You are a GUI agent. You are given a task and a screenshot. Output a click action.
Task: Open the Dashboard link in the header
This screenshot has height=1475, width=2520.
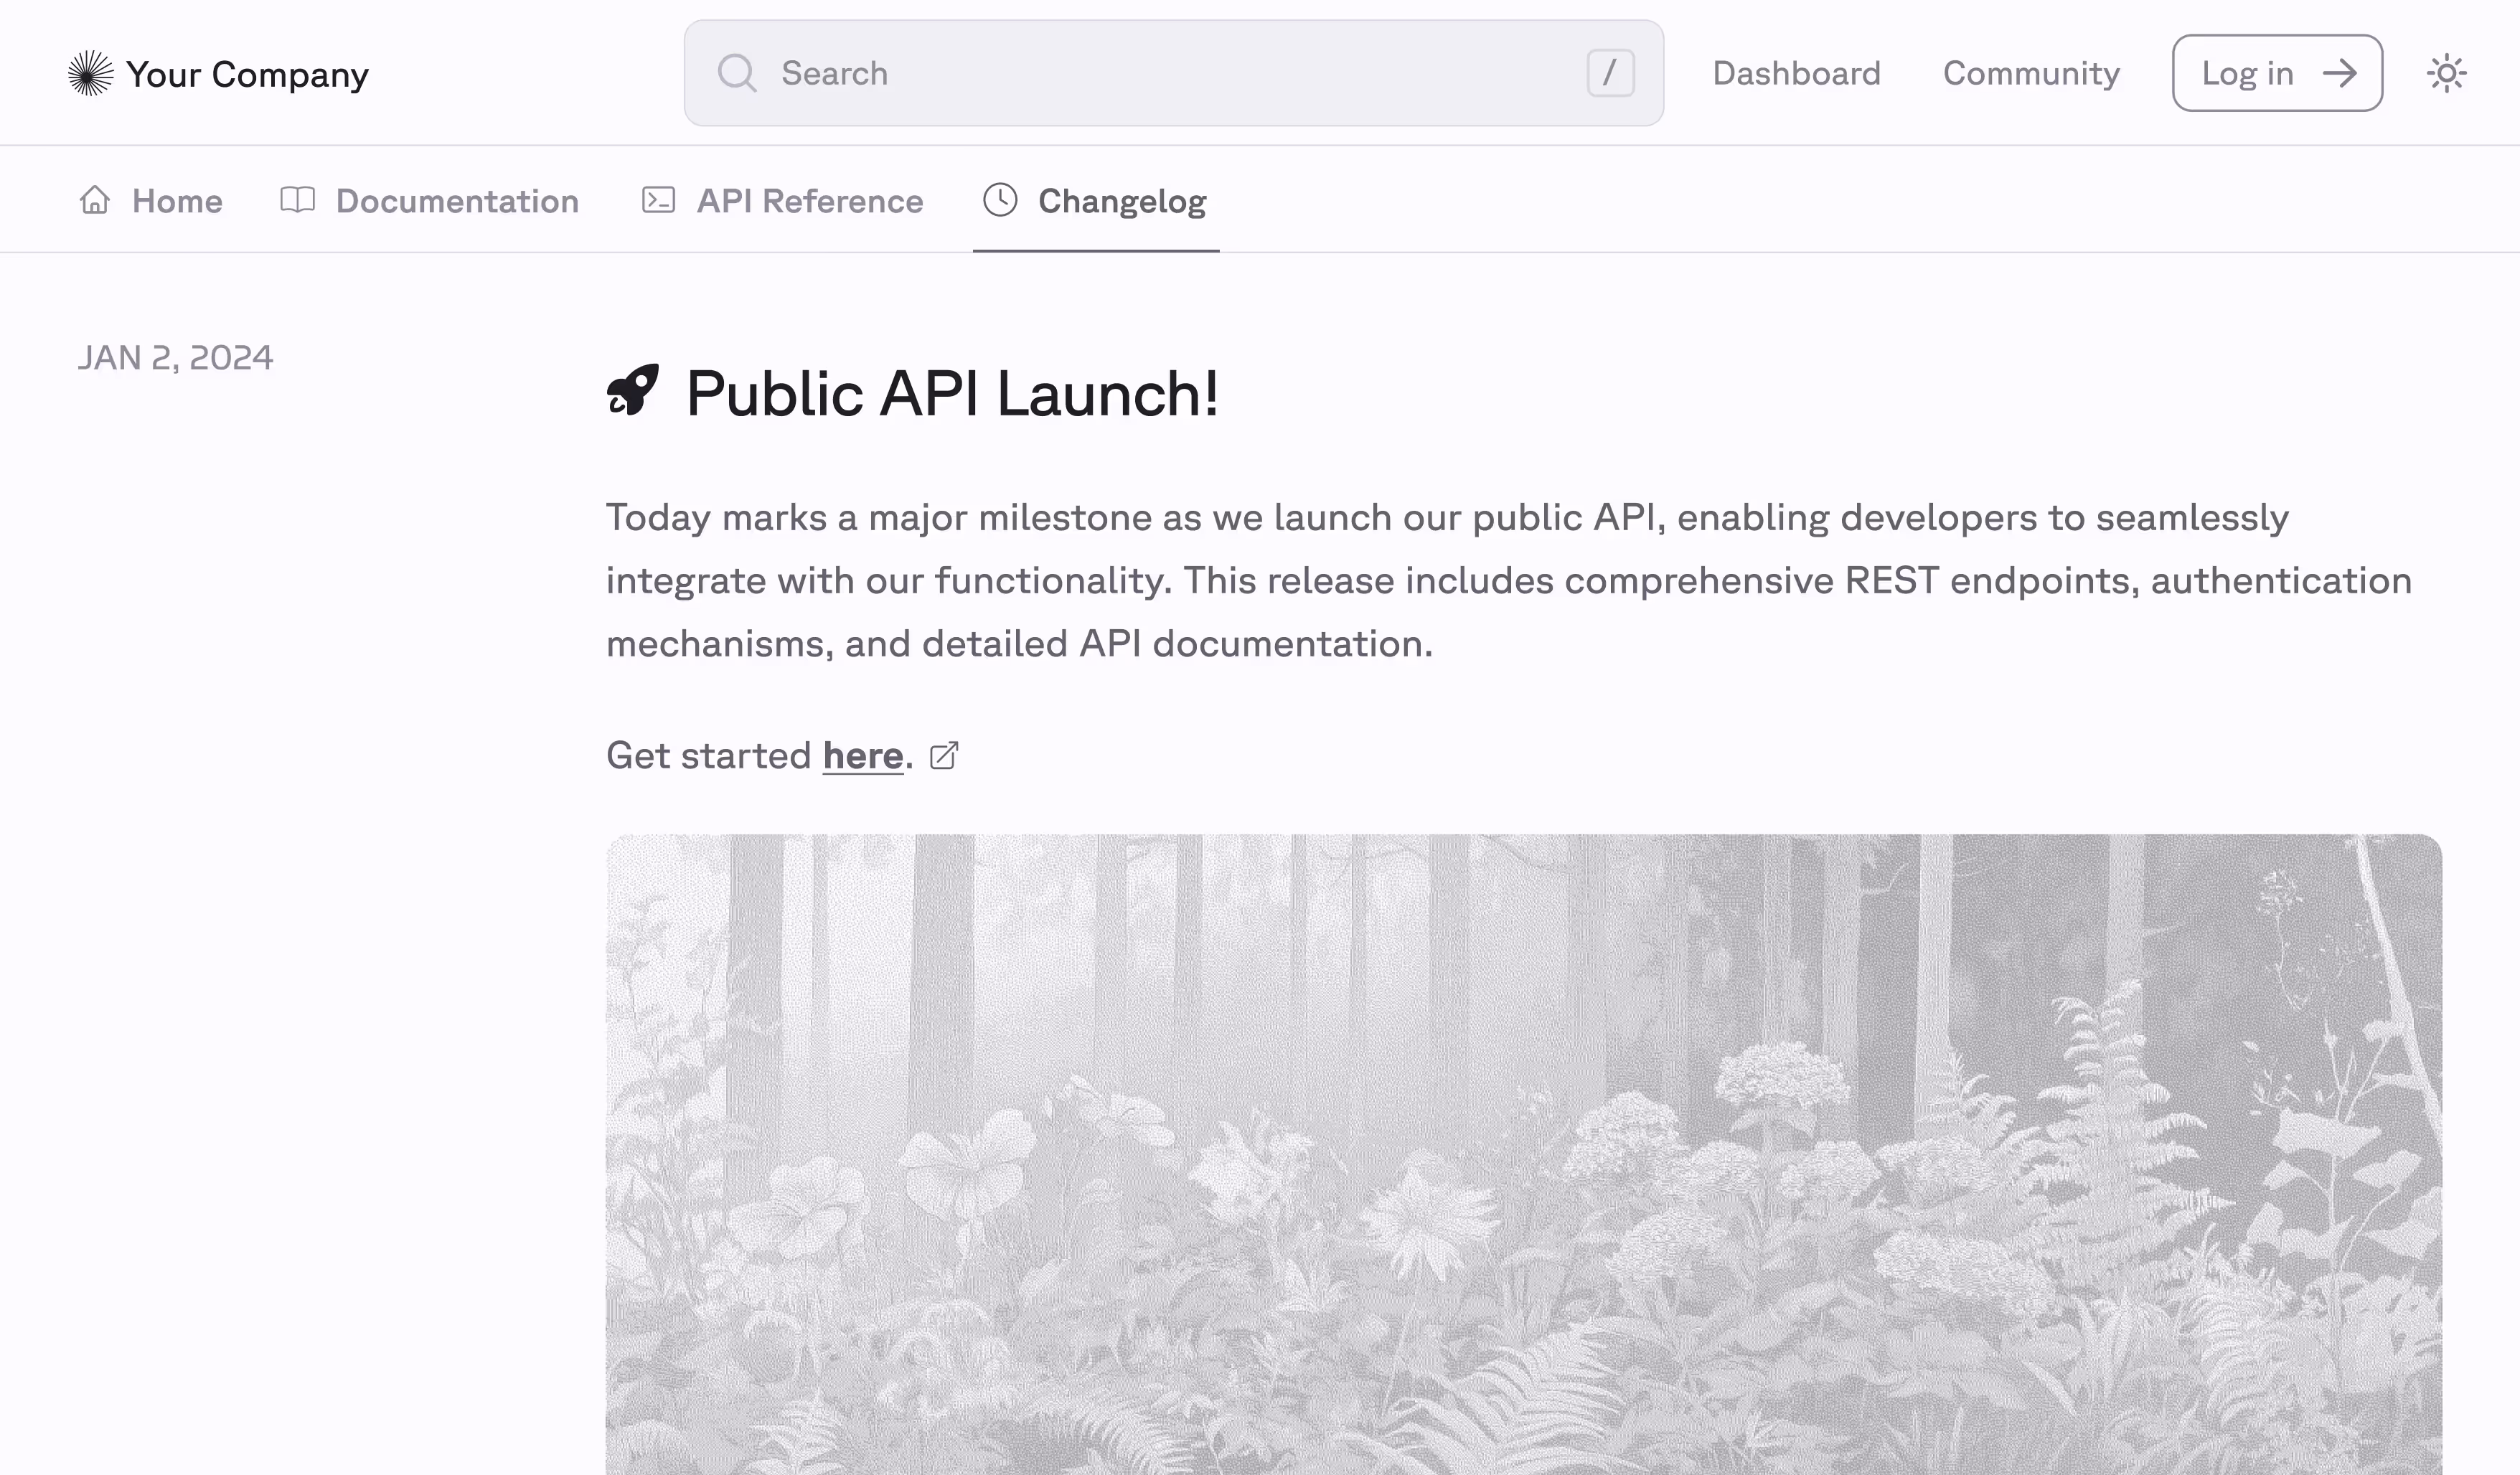(x=1796, y=73)
